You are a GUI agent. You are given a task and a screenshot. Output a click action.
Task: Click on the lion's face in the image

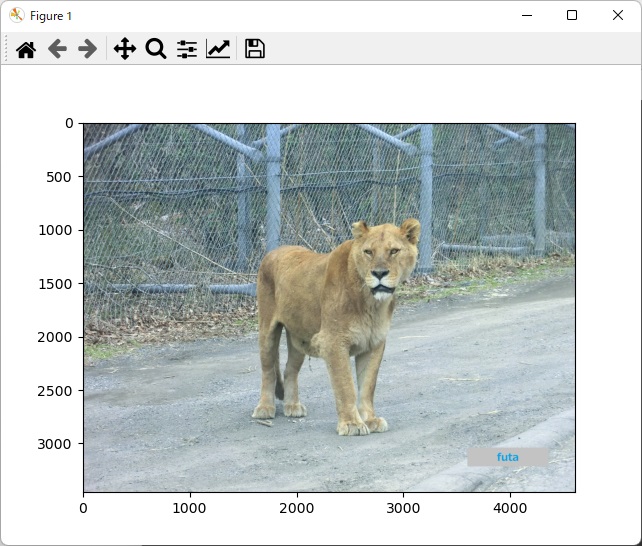pos(381,265)
